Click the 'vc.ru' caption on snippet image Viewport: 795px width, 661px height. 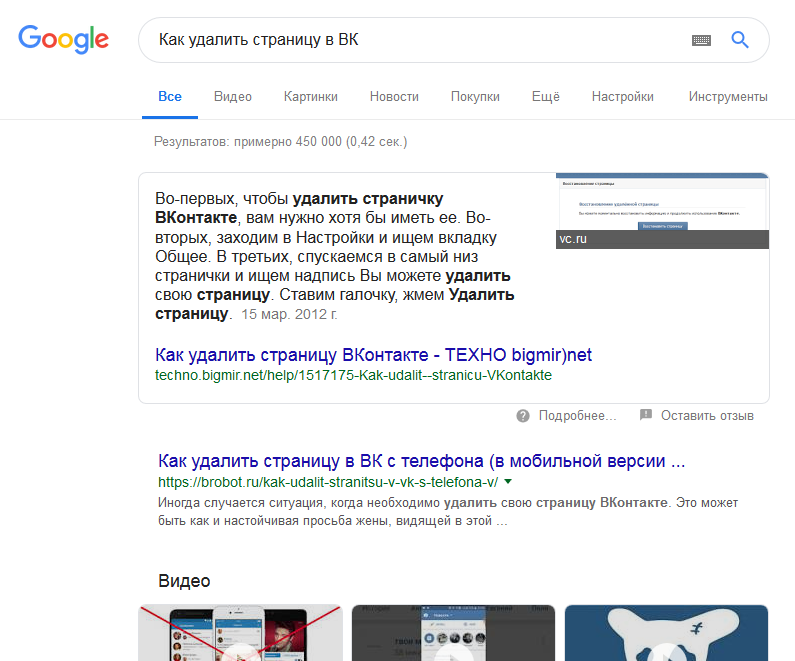(x=573, y=239)
